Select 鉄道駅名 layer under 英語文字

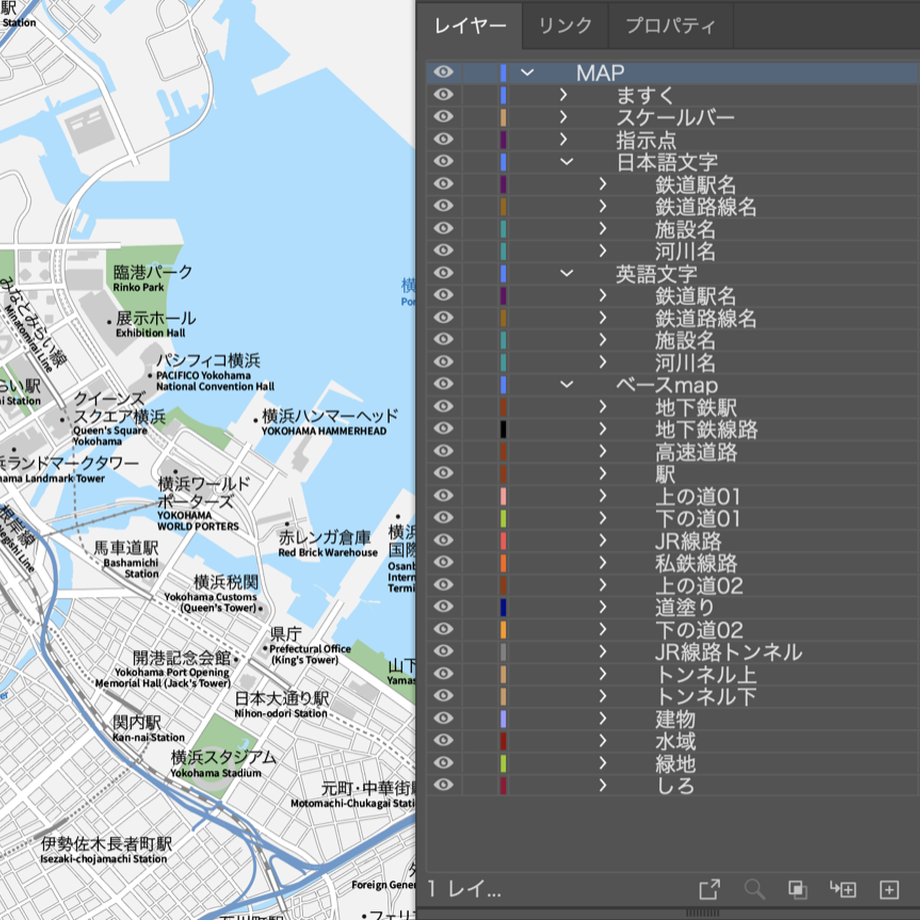(695, 296)
